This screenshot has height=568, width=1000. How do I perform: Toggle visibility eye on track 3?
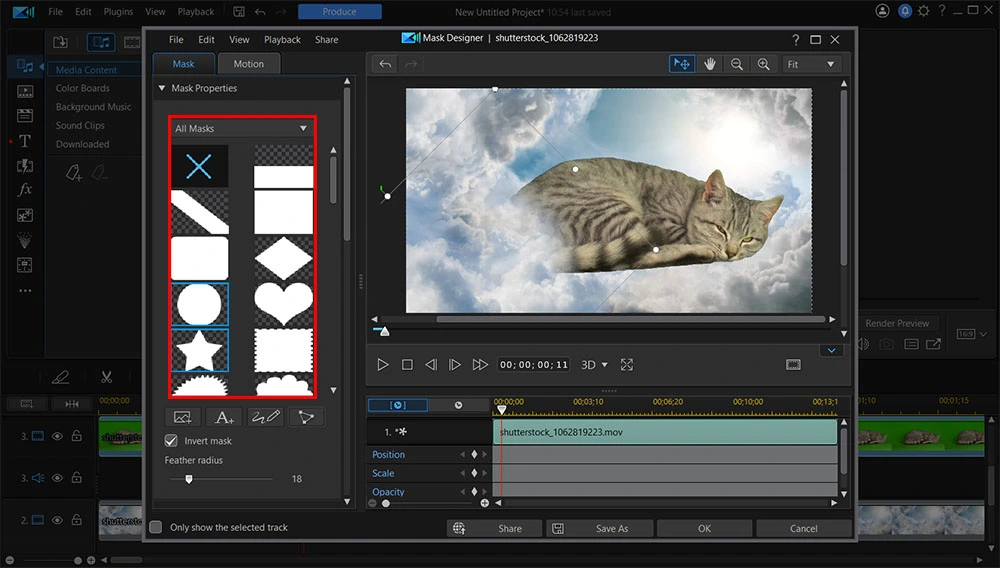[x=57, y=436]
